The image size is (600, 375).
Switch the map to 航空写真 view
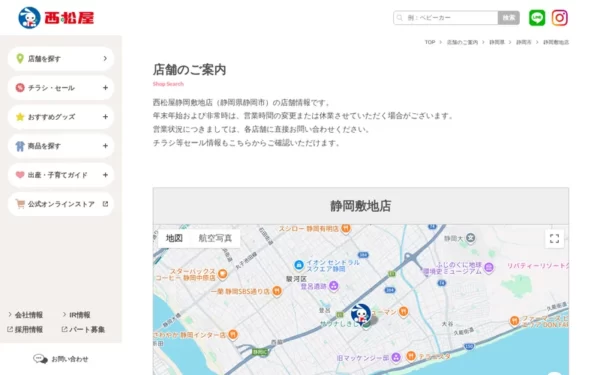(x=215, y=238)
